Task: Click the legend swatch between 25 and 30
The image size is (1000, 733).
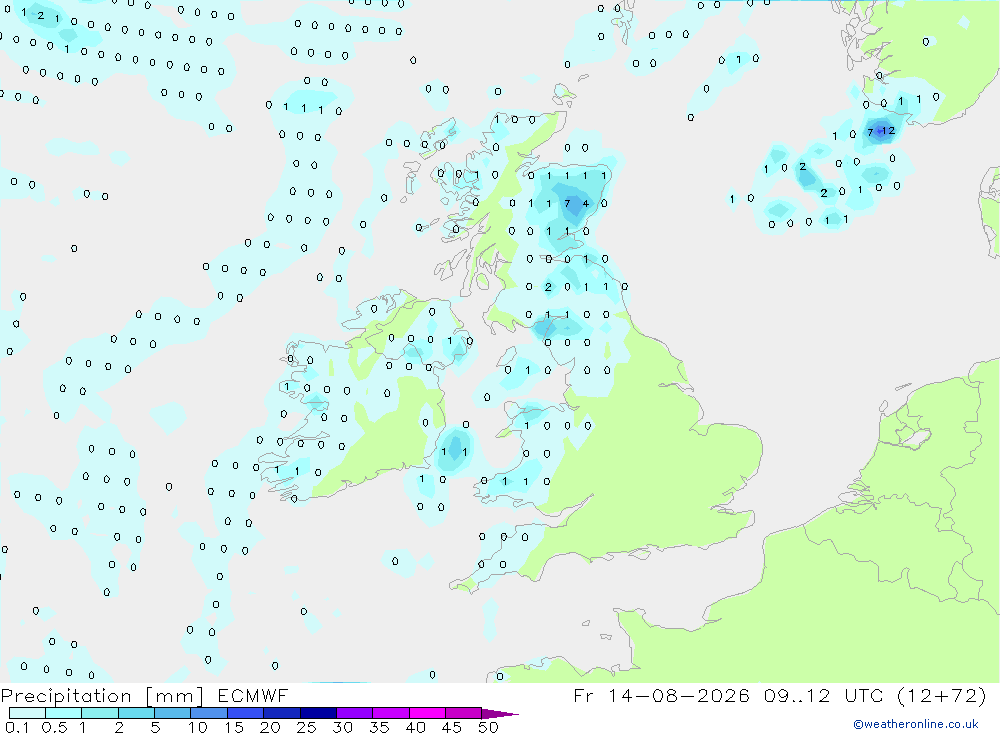Action: click(x=318, y=713)
